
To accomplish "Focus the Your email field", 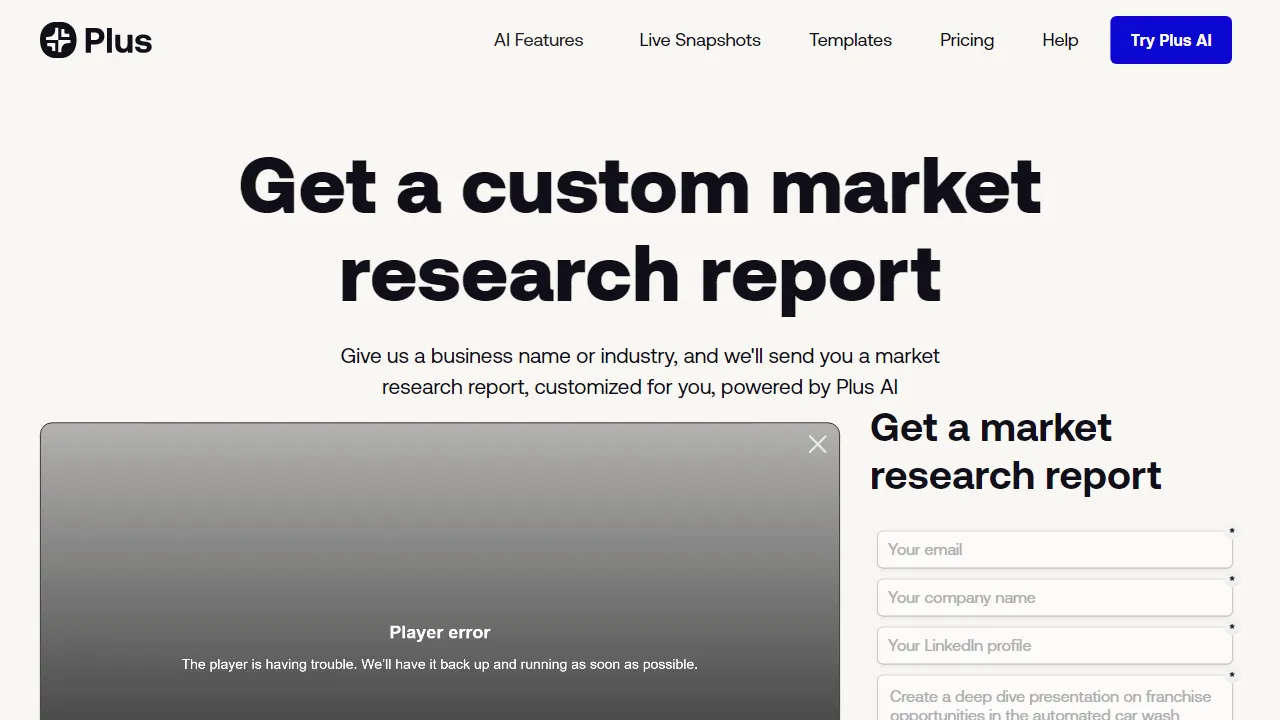I will [1054, 549].
